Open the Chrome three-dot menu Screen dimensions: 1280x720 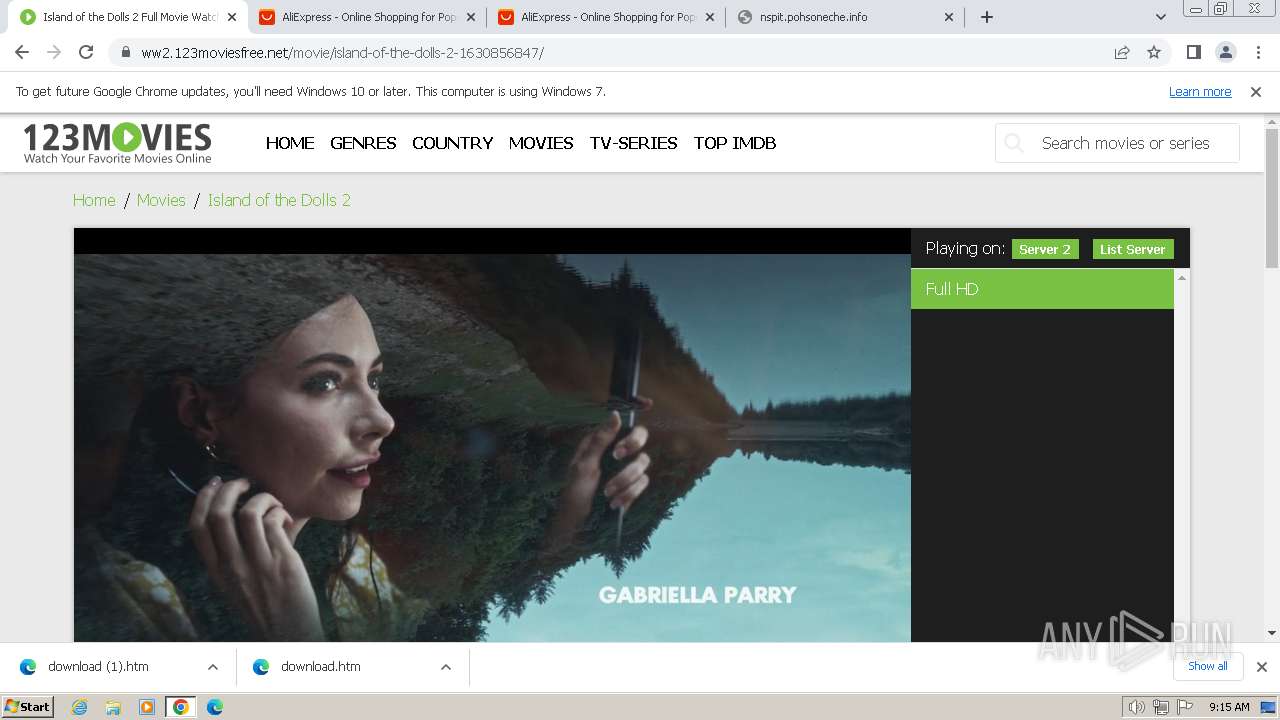point(1257,52)
